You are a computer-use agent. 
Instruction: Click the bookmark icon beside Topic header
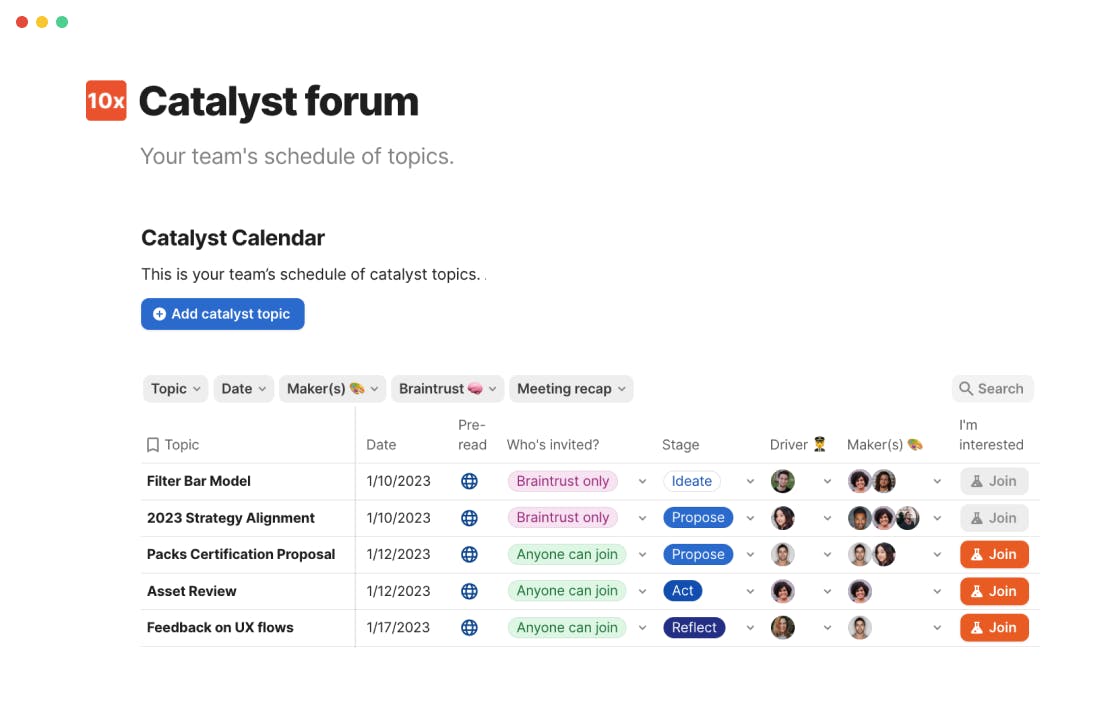[x=153, y=445]
